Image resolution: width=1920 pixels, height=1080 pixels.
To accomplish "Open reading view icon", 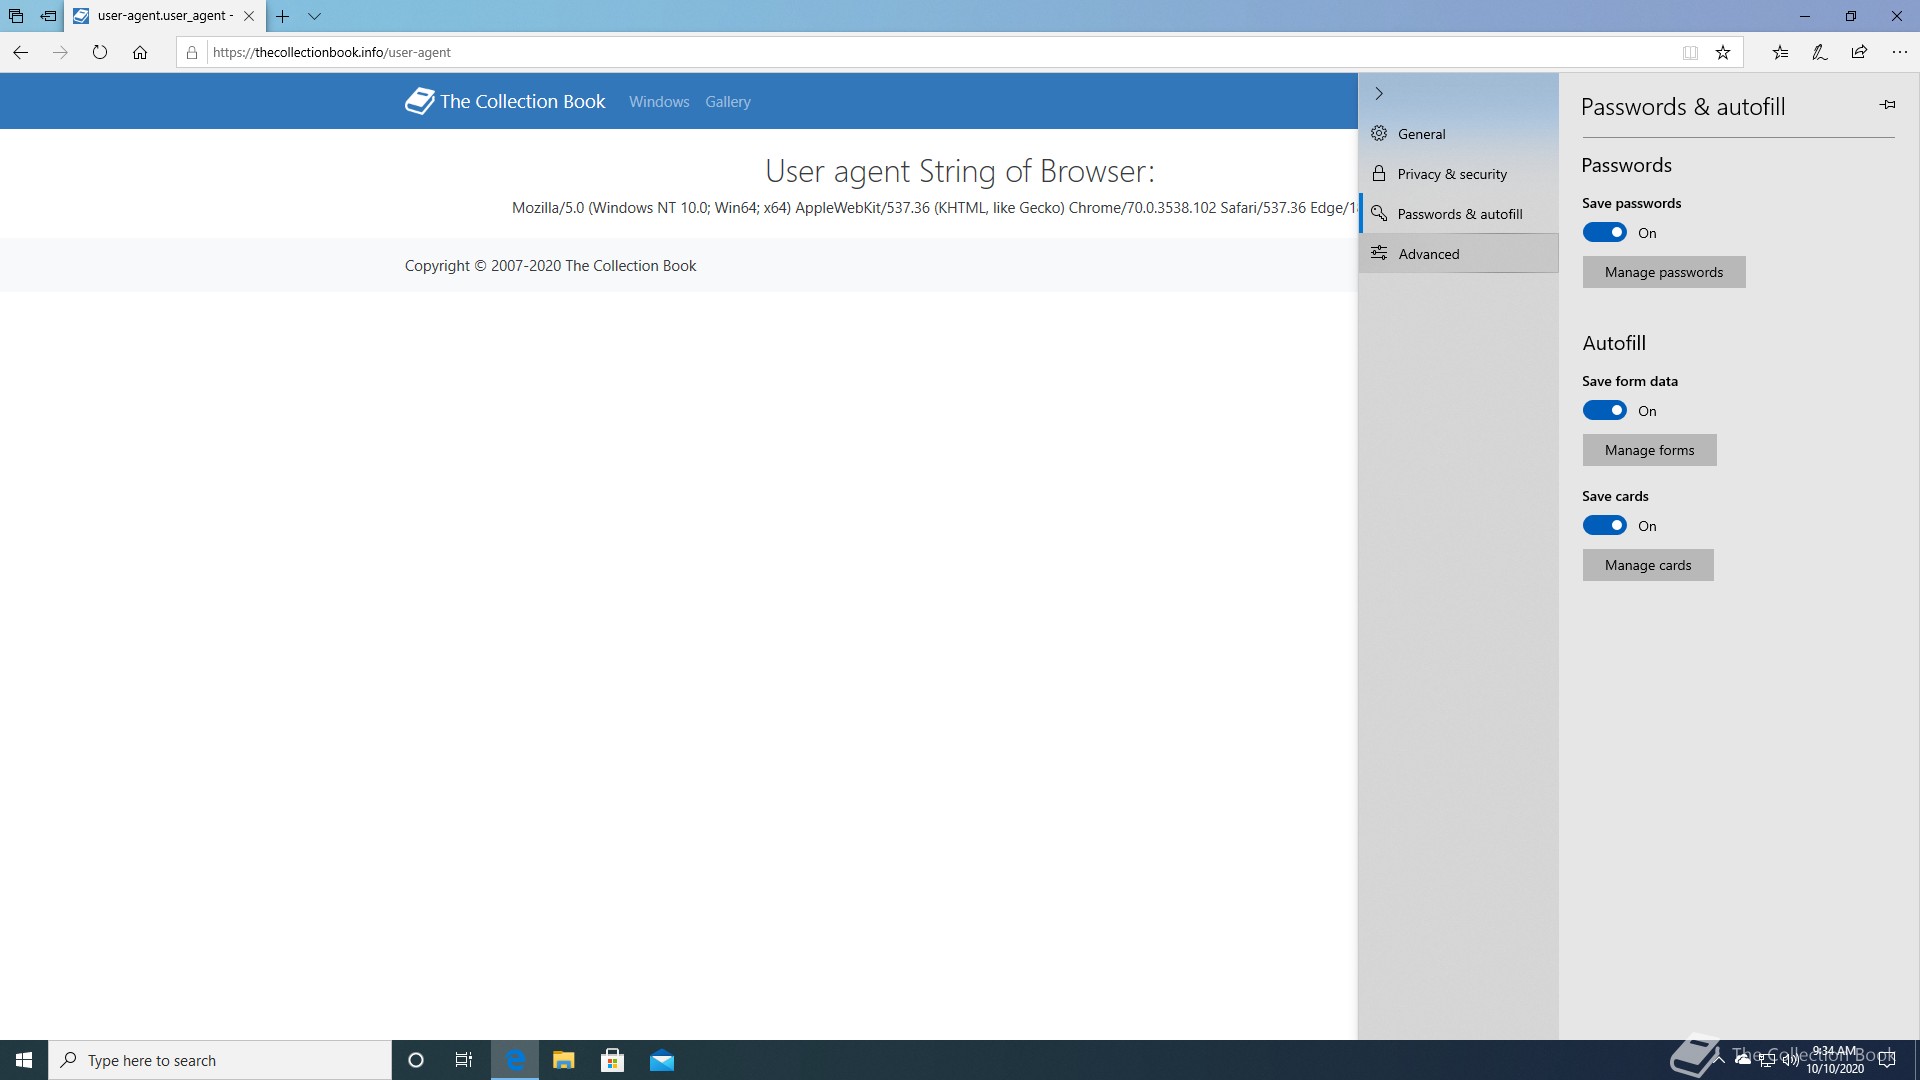I will tap(1690, 52).
